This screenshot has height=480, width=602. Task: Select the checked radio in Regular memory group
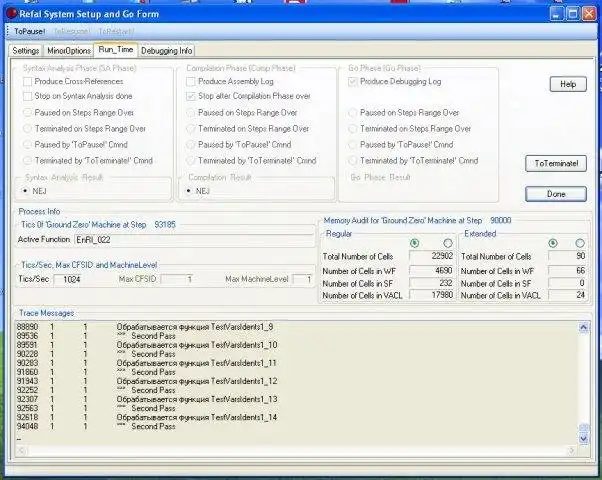tap(414, 243)
